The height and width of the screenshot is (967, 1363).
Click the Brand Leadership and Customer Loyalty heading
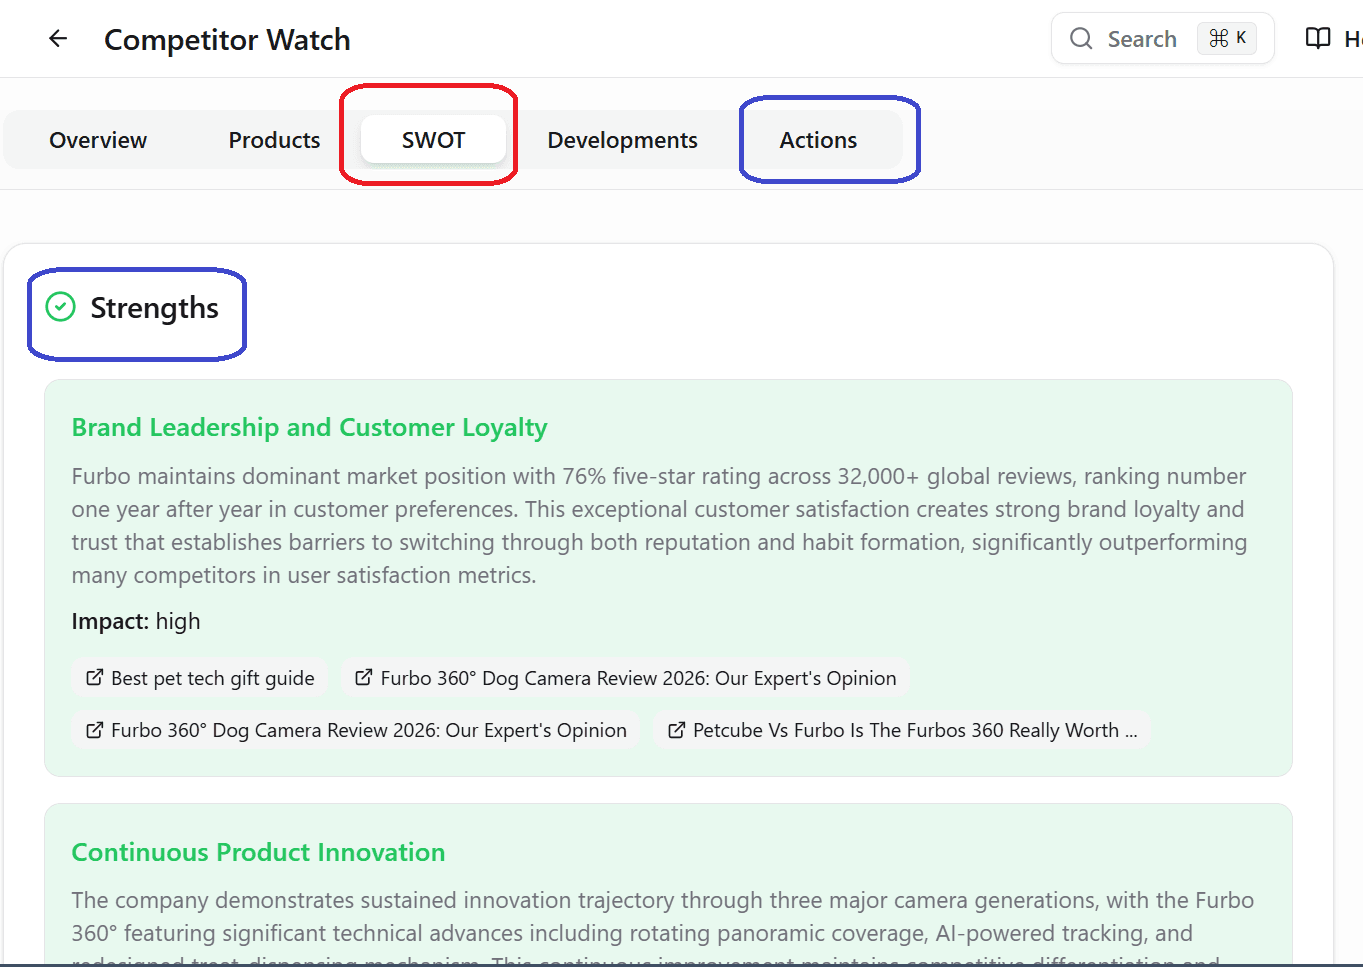(309, 427)
